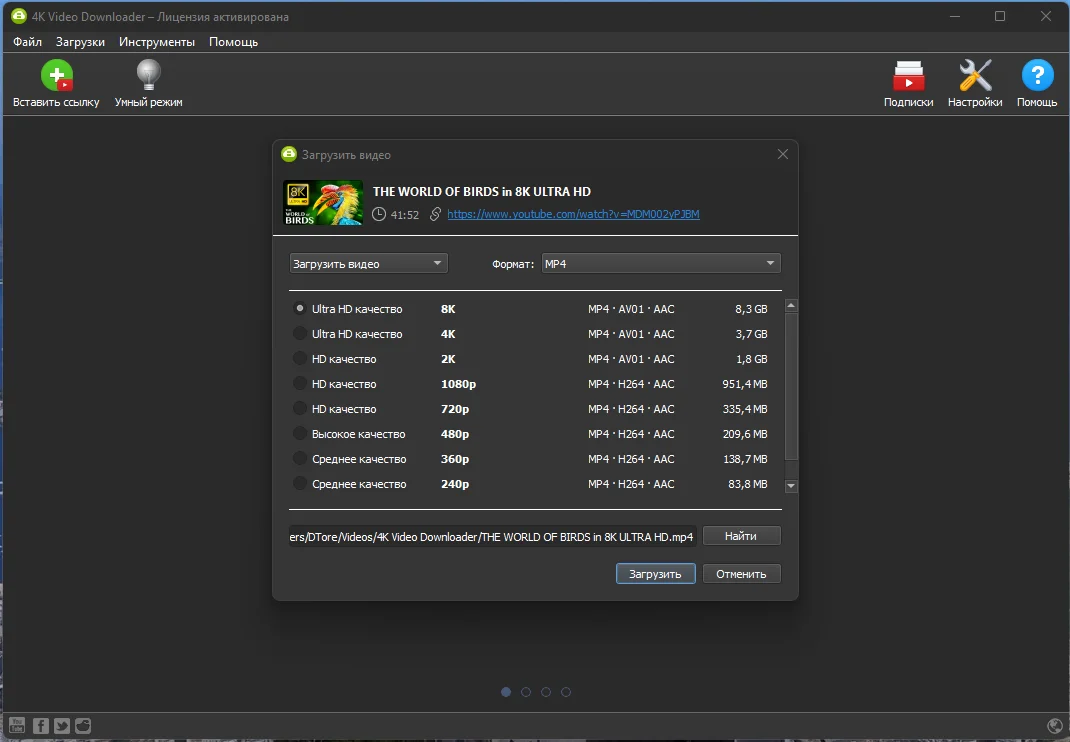Click the 951,4 MB file size text
The height and width of the screenshot is (742, 1070).
[x=744, y=384]
